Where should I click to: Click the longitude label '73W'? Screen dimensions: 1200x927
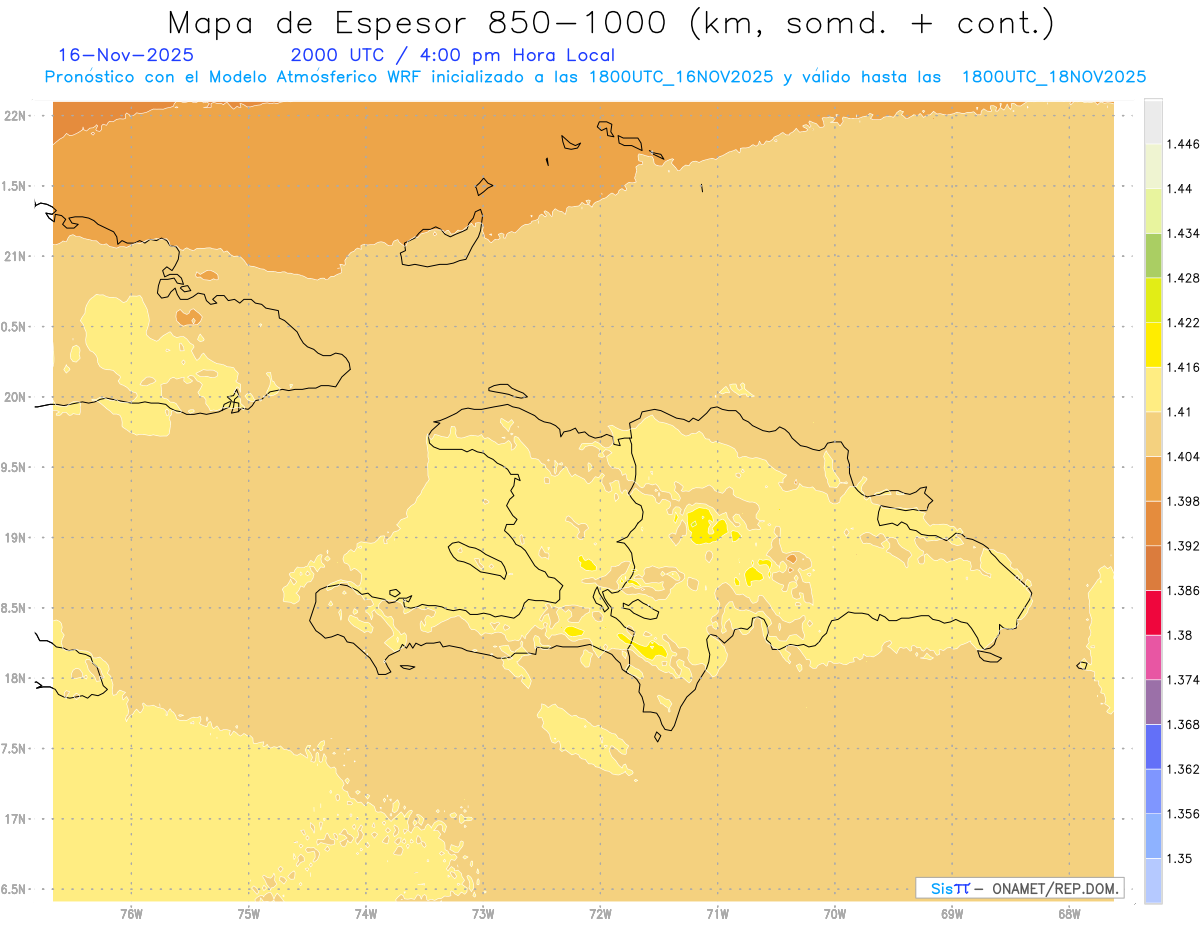tap(483, 913)
